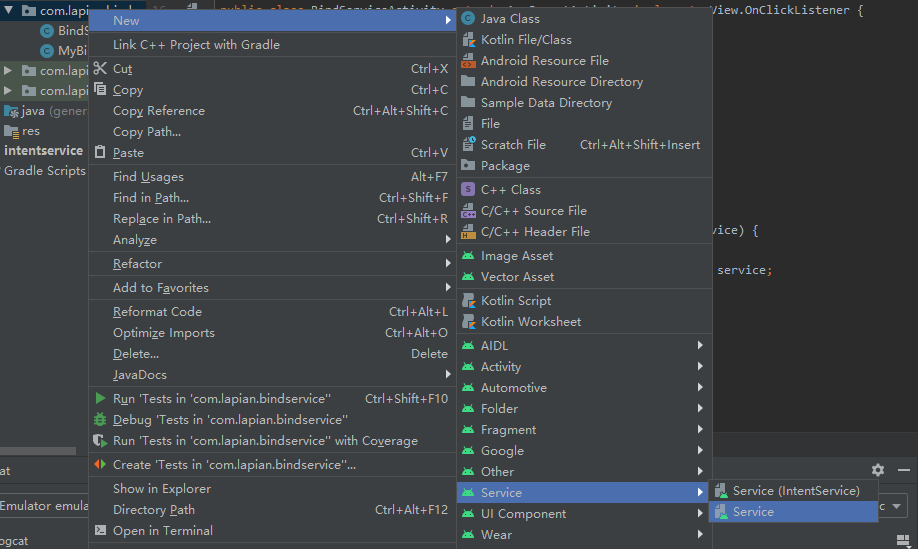The image size is (918, 549).
Task: Choose Reformat Code menu entry
Action: (x=157, y=312)
